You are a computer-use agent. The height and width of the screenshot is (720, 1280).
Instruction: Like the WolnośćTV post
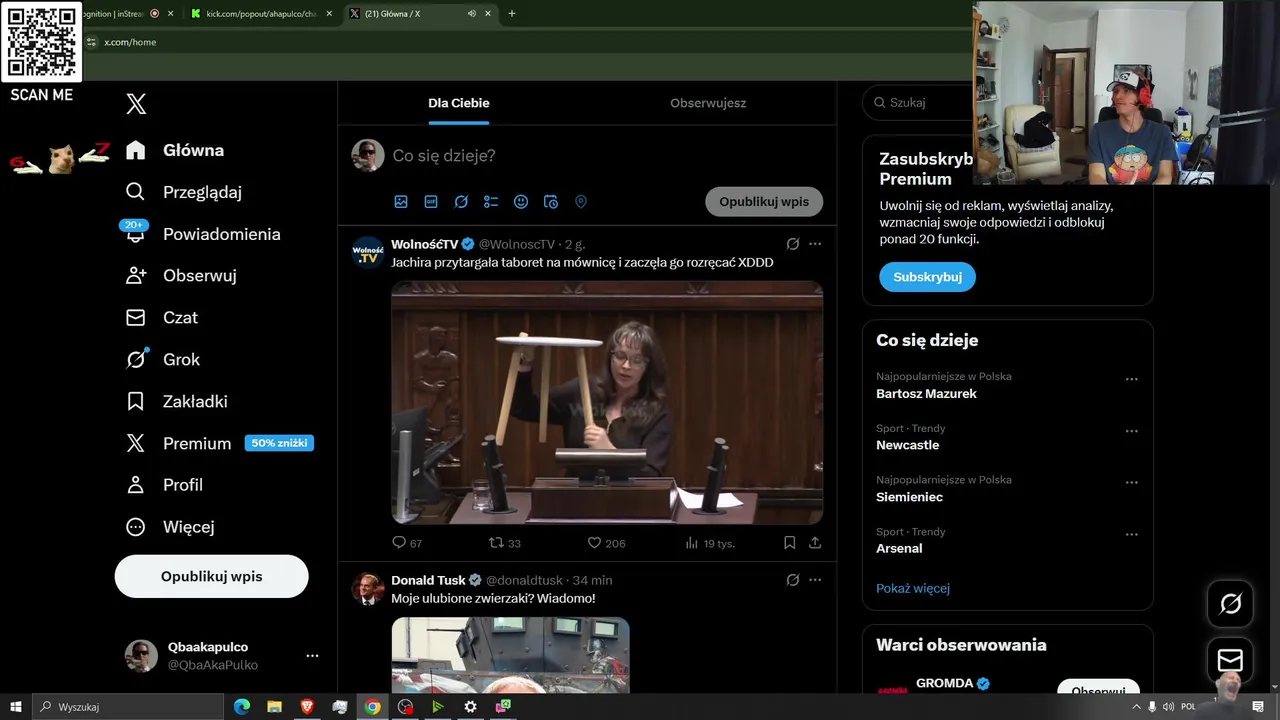[x=606, y=543]
